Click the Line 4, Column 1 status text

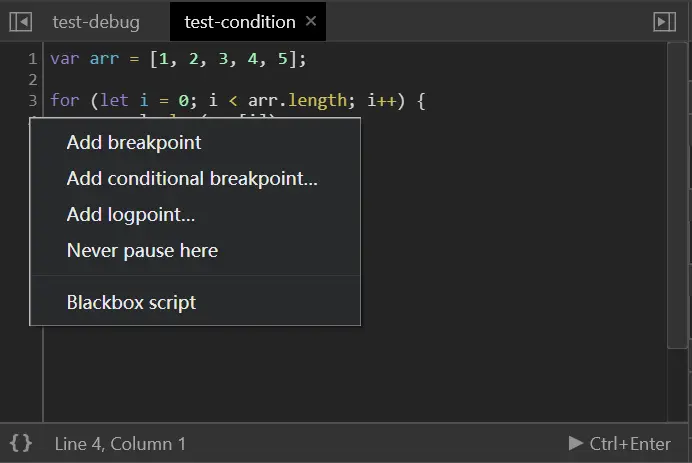[x=120, y=443]
